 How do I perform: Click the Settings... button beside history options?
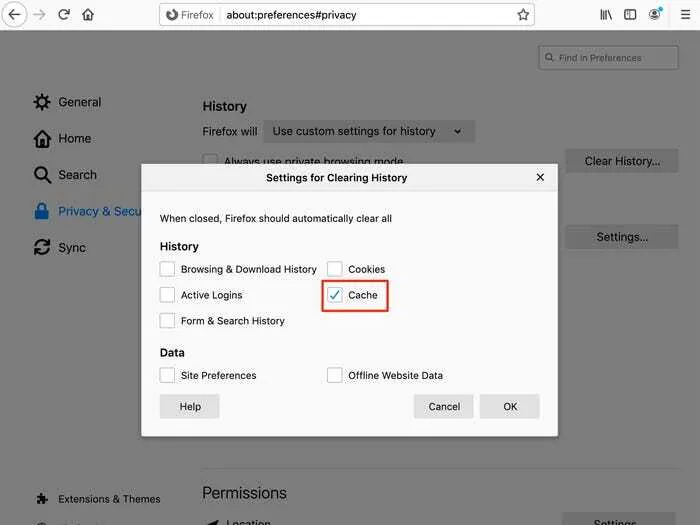[622, 237]
